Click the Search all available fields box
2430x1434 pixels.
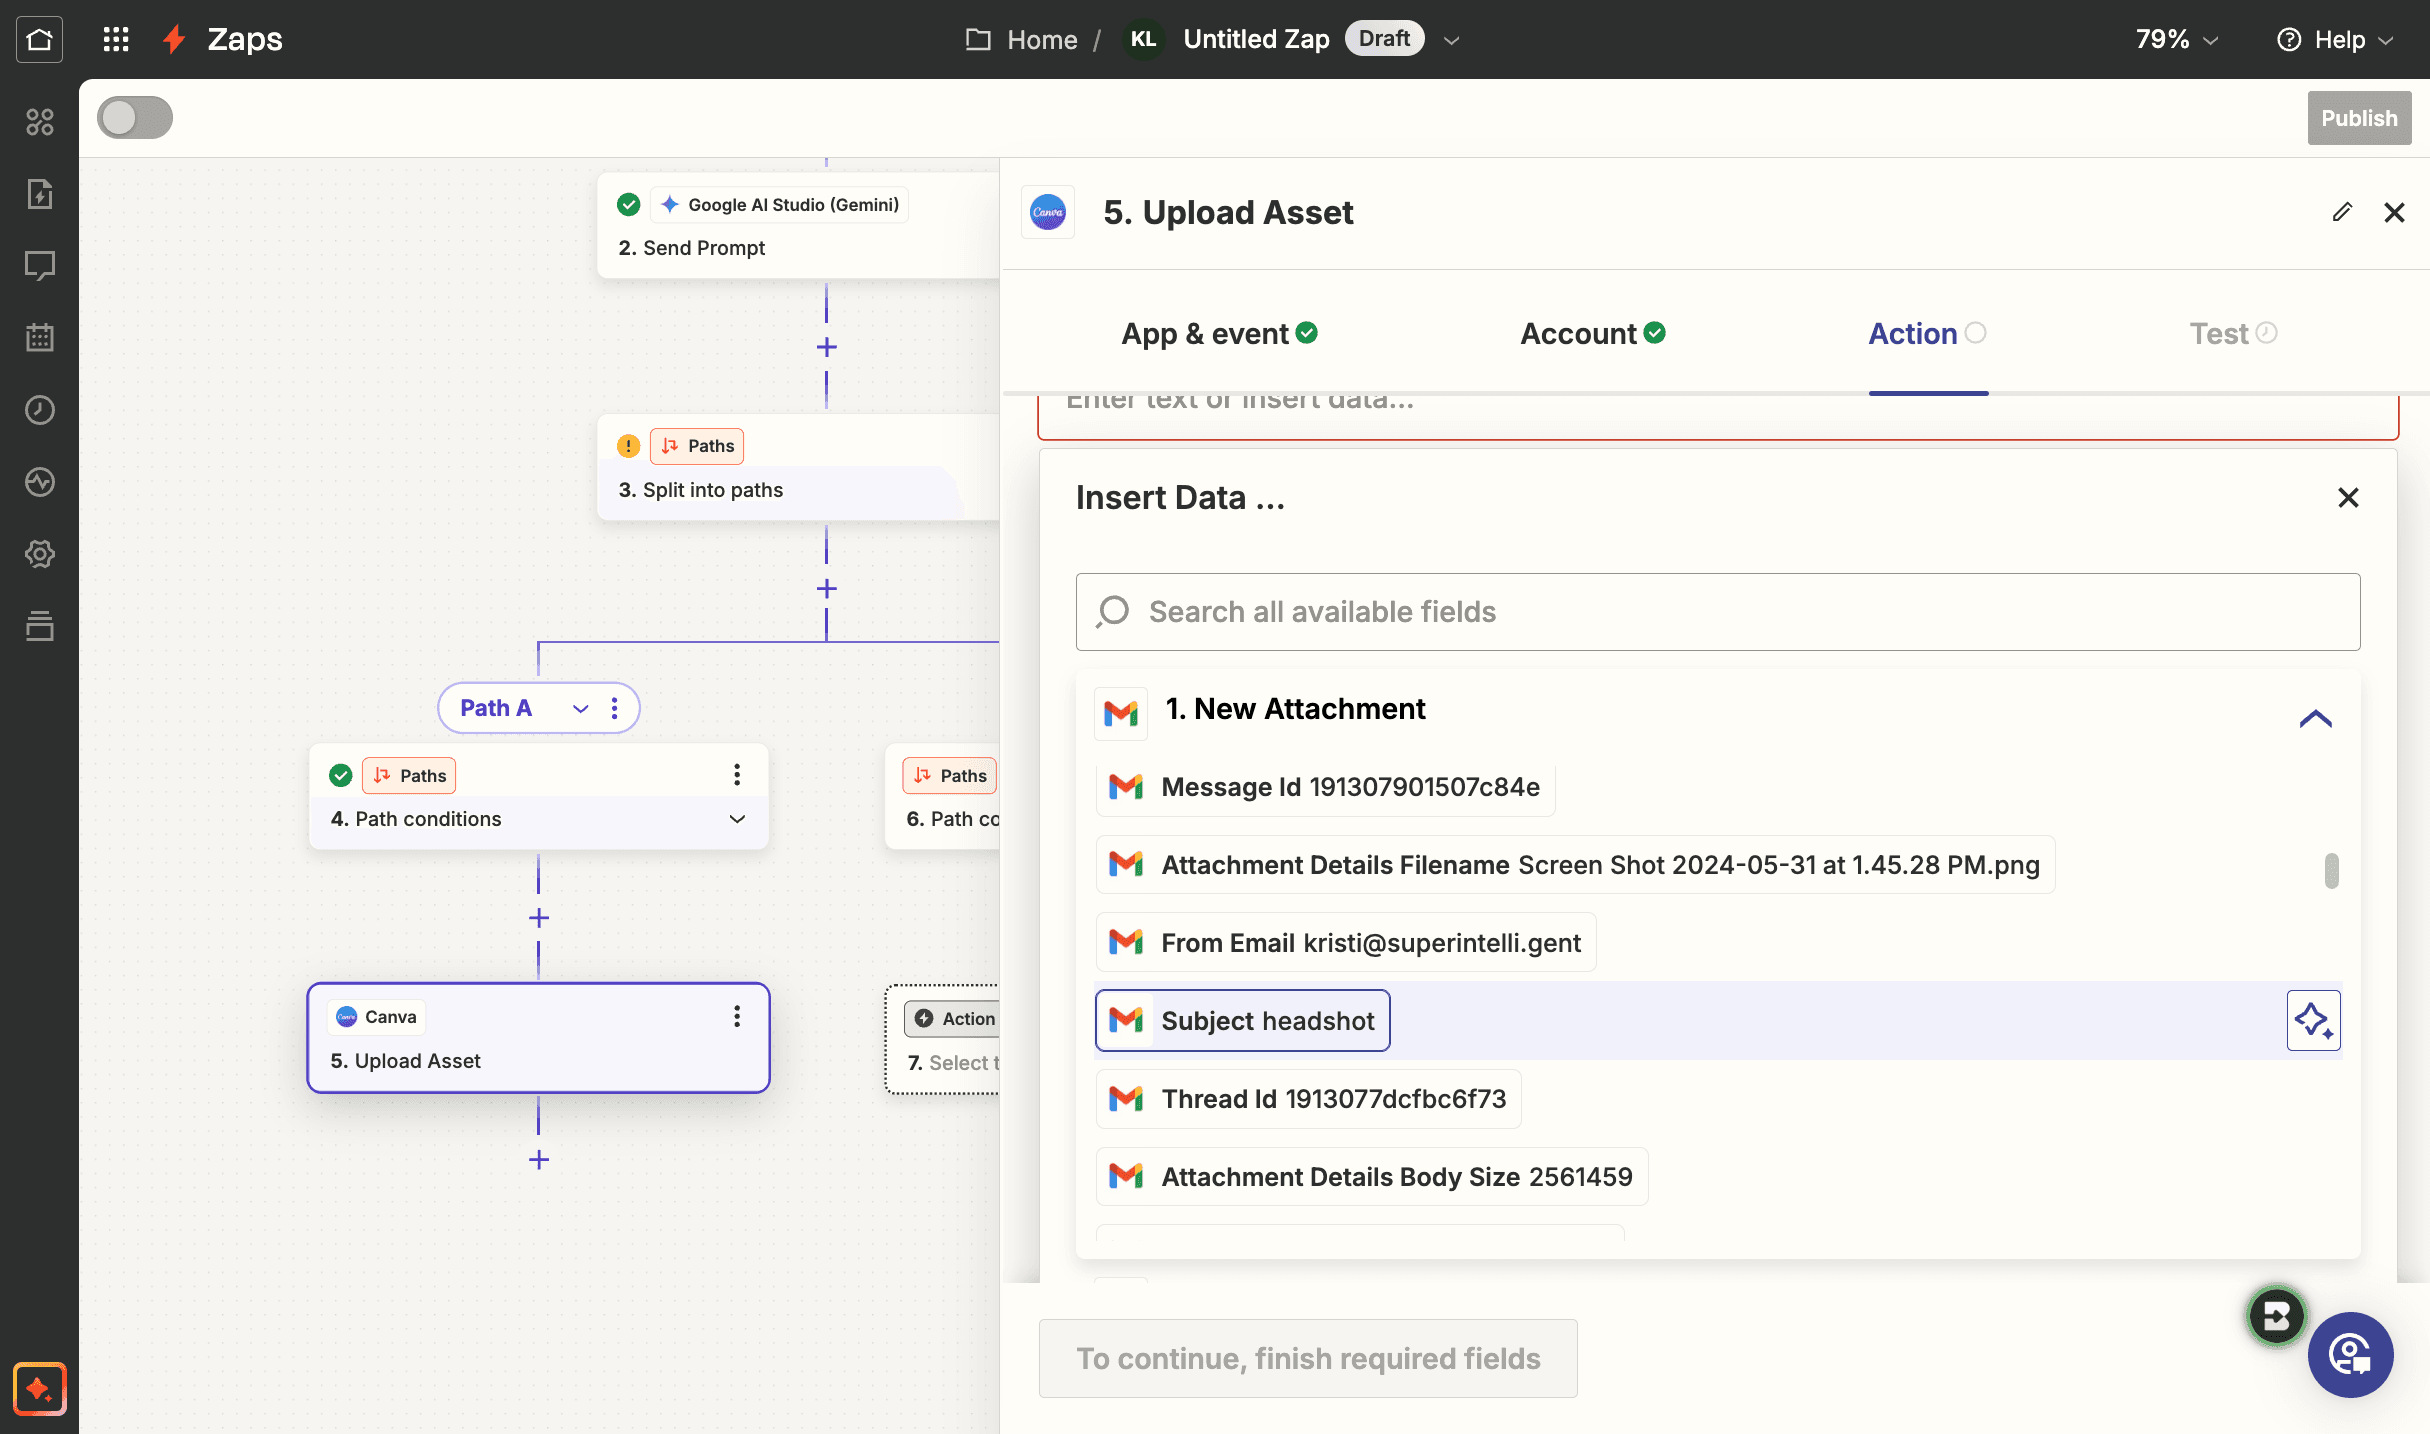1717,611
